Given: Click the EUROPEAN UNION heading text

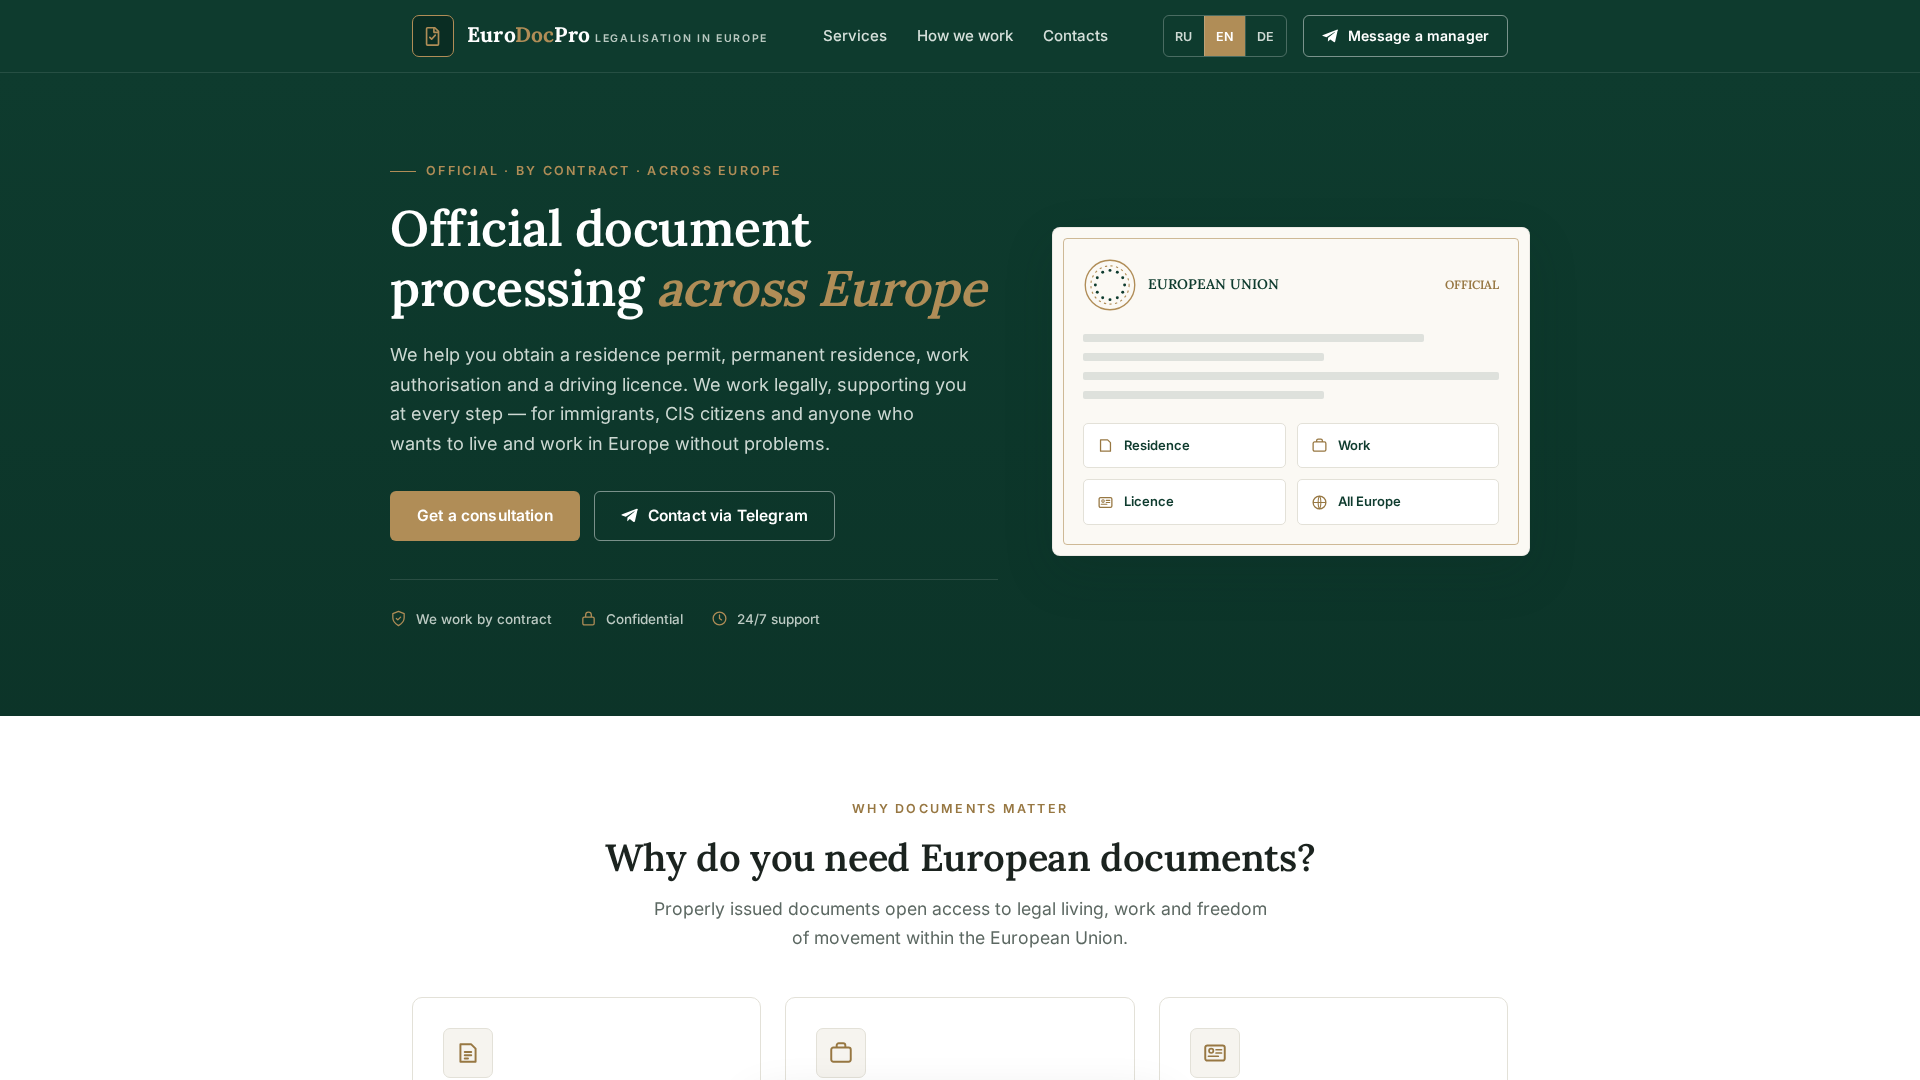Looking at the screenshot, I should [x=1213, y=285].
